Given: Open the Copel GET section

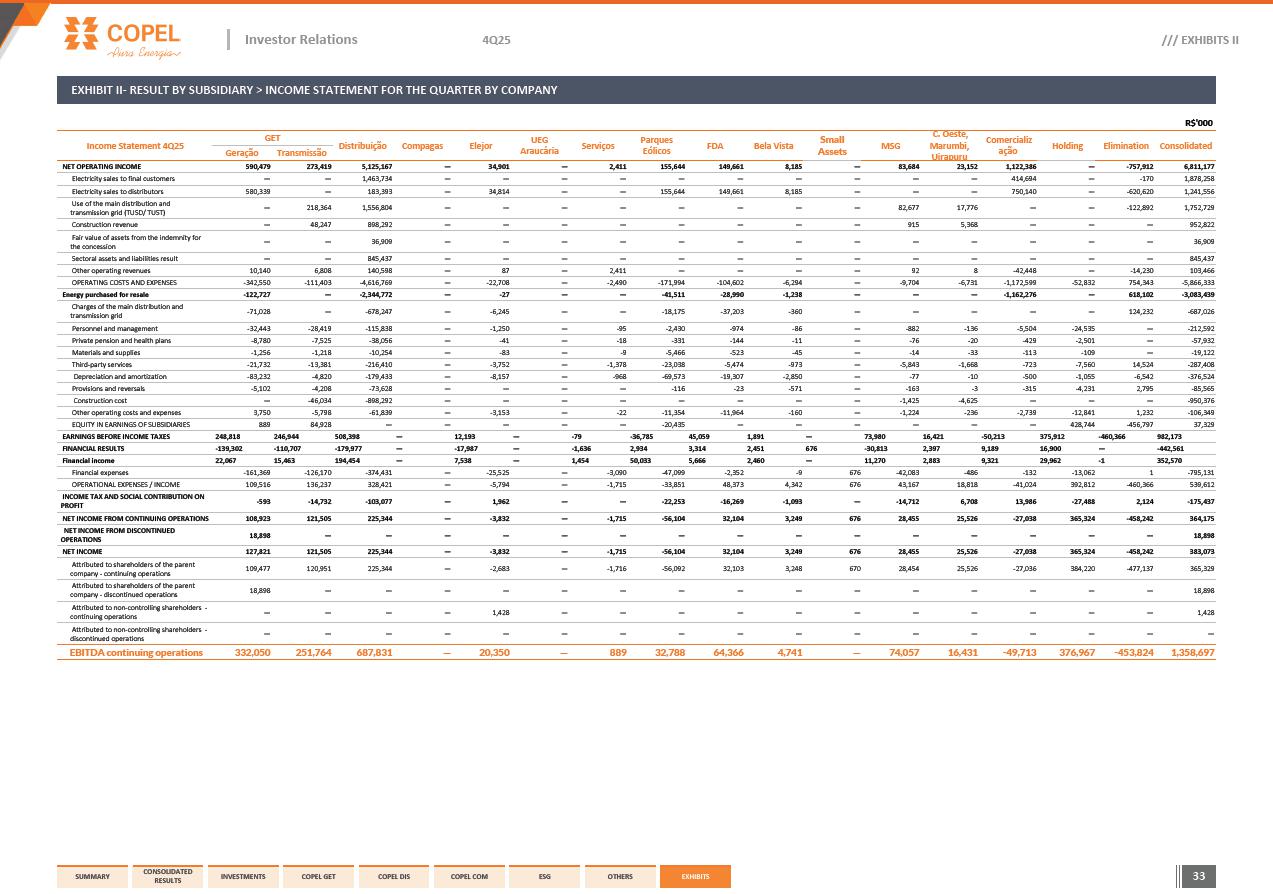Looking at the screenshot, I should tap(318, 876).
